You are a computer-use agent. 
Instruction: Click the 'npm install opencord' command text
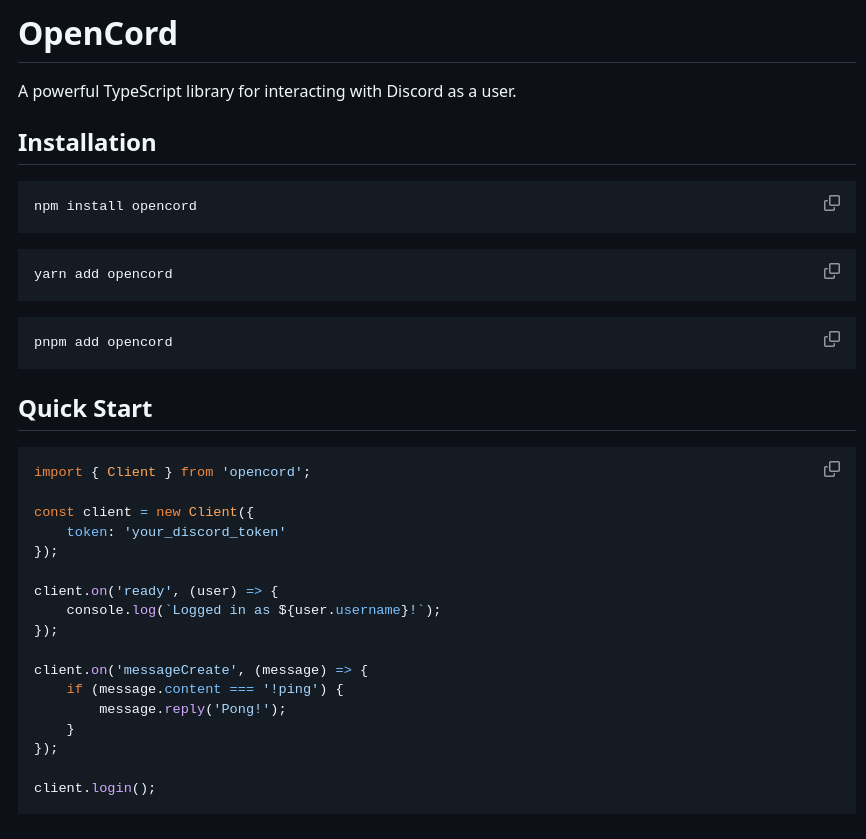pos(115,206)
